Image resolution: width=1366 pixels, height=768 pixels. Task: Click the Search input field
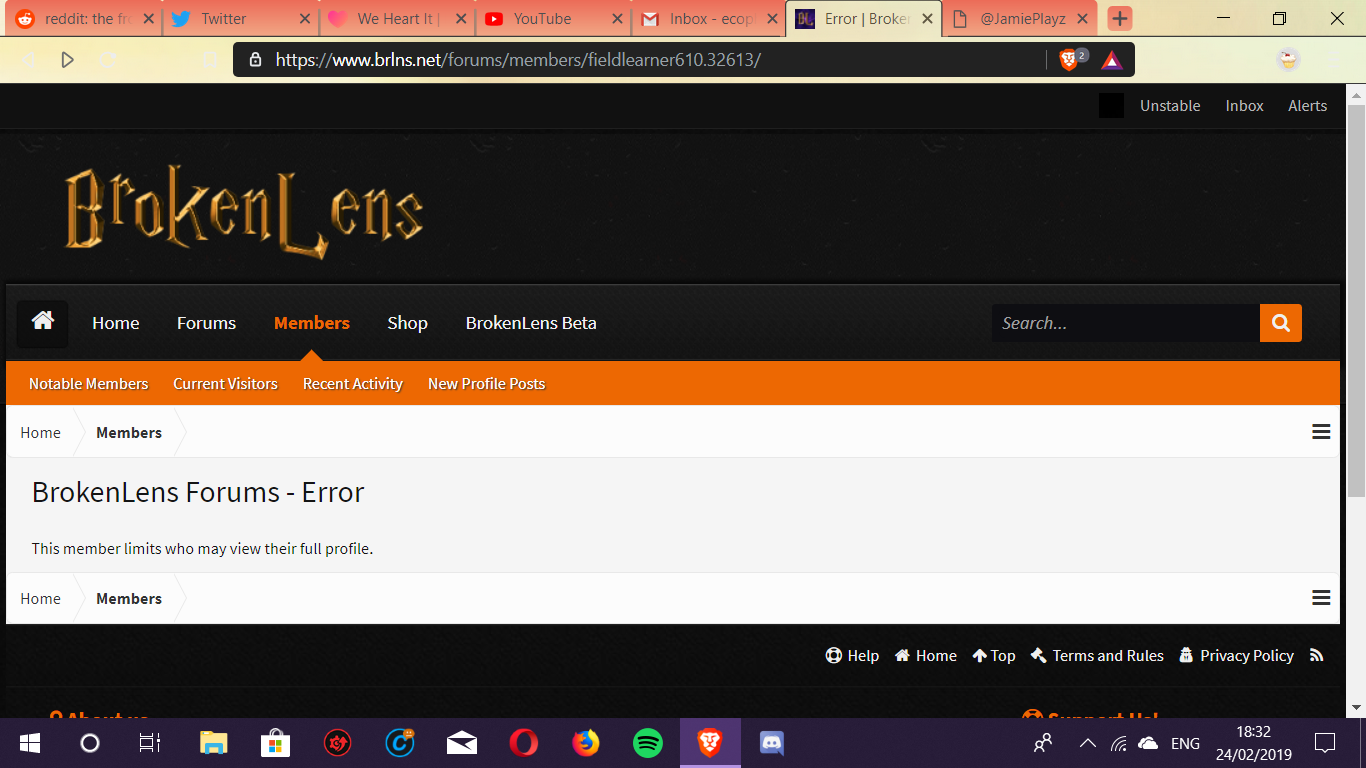[x=1126, y=323]
